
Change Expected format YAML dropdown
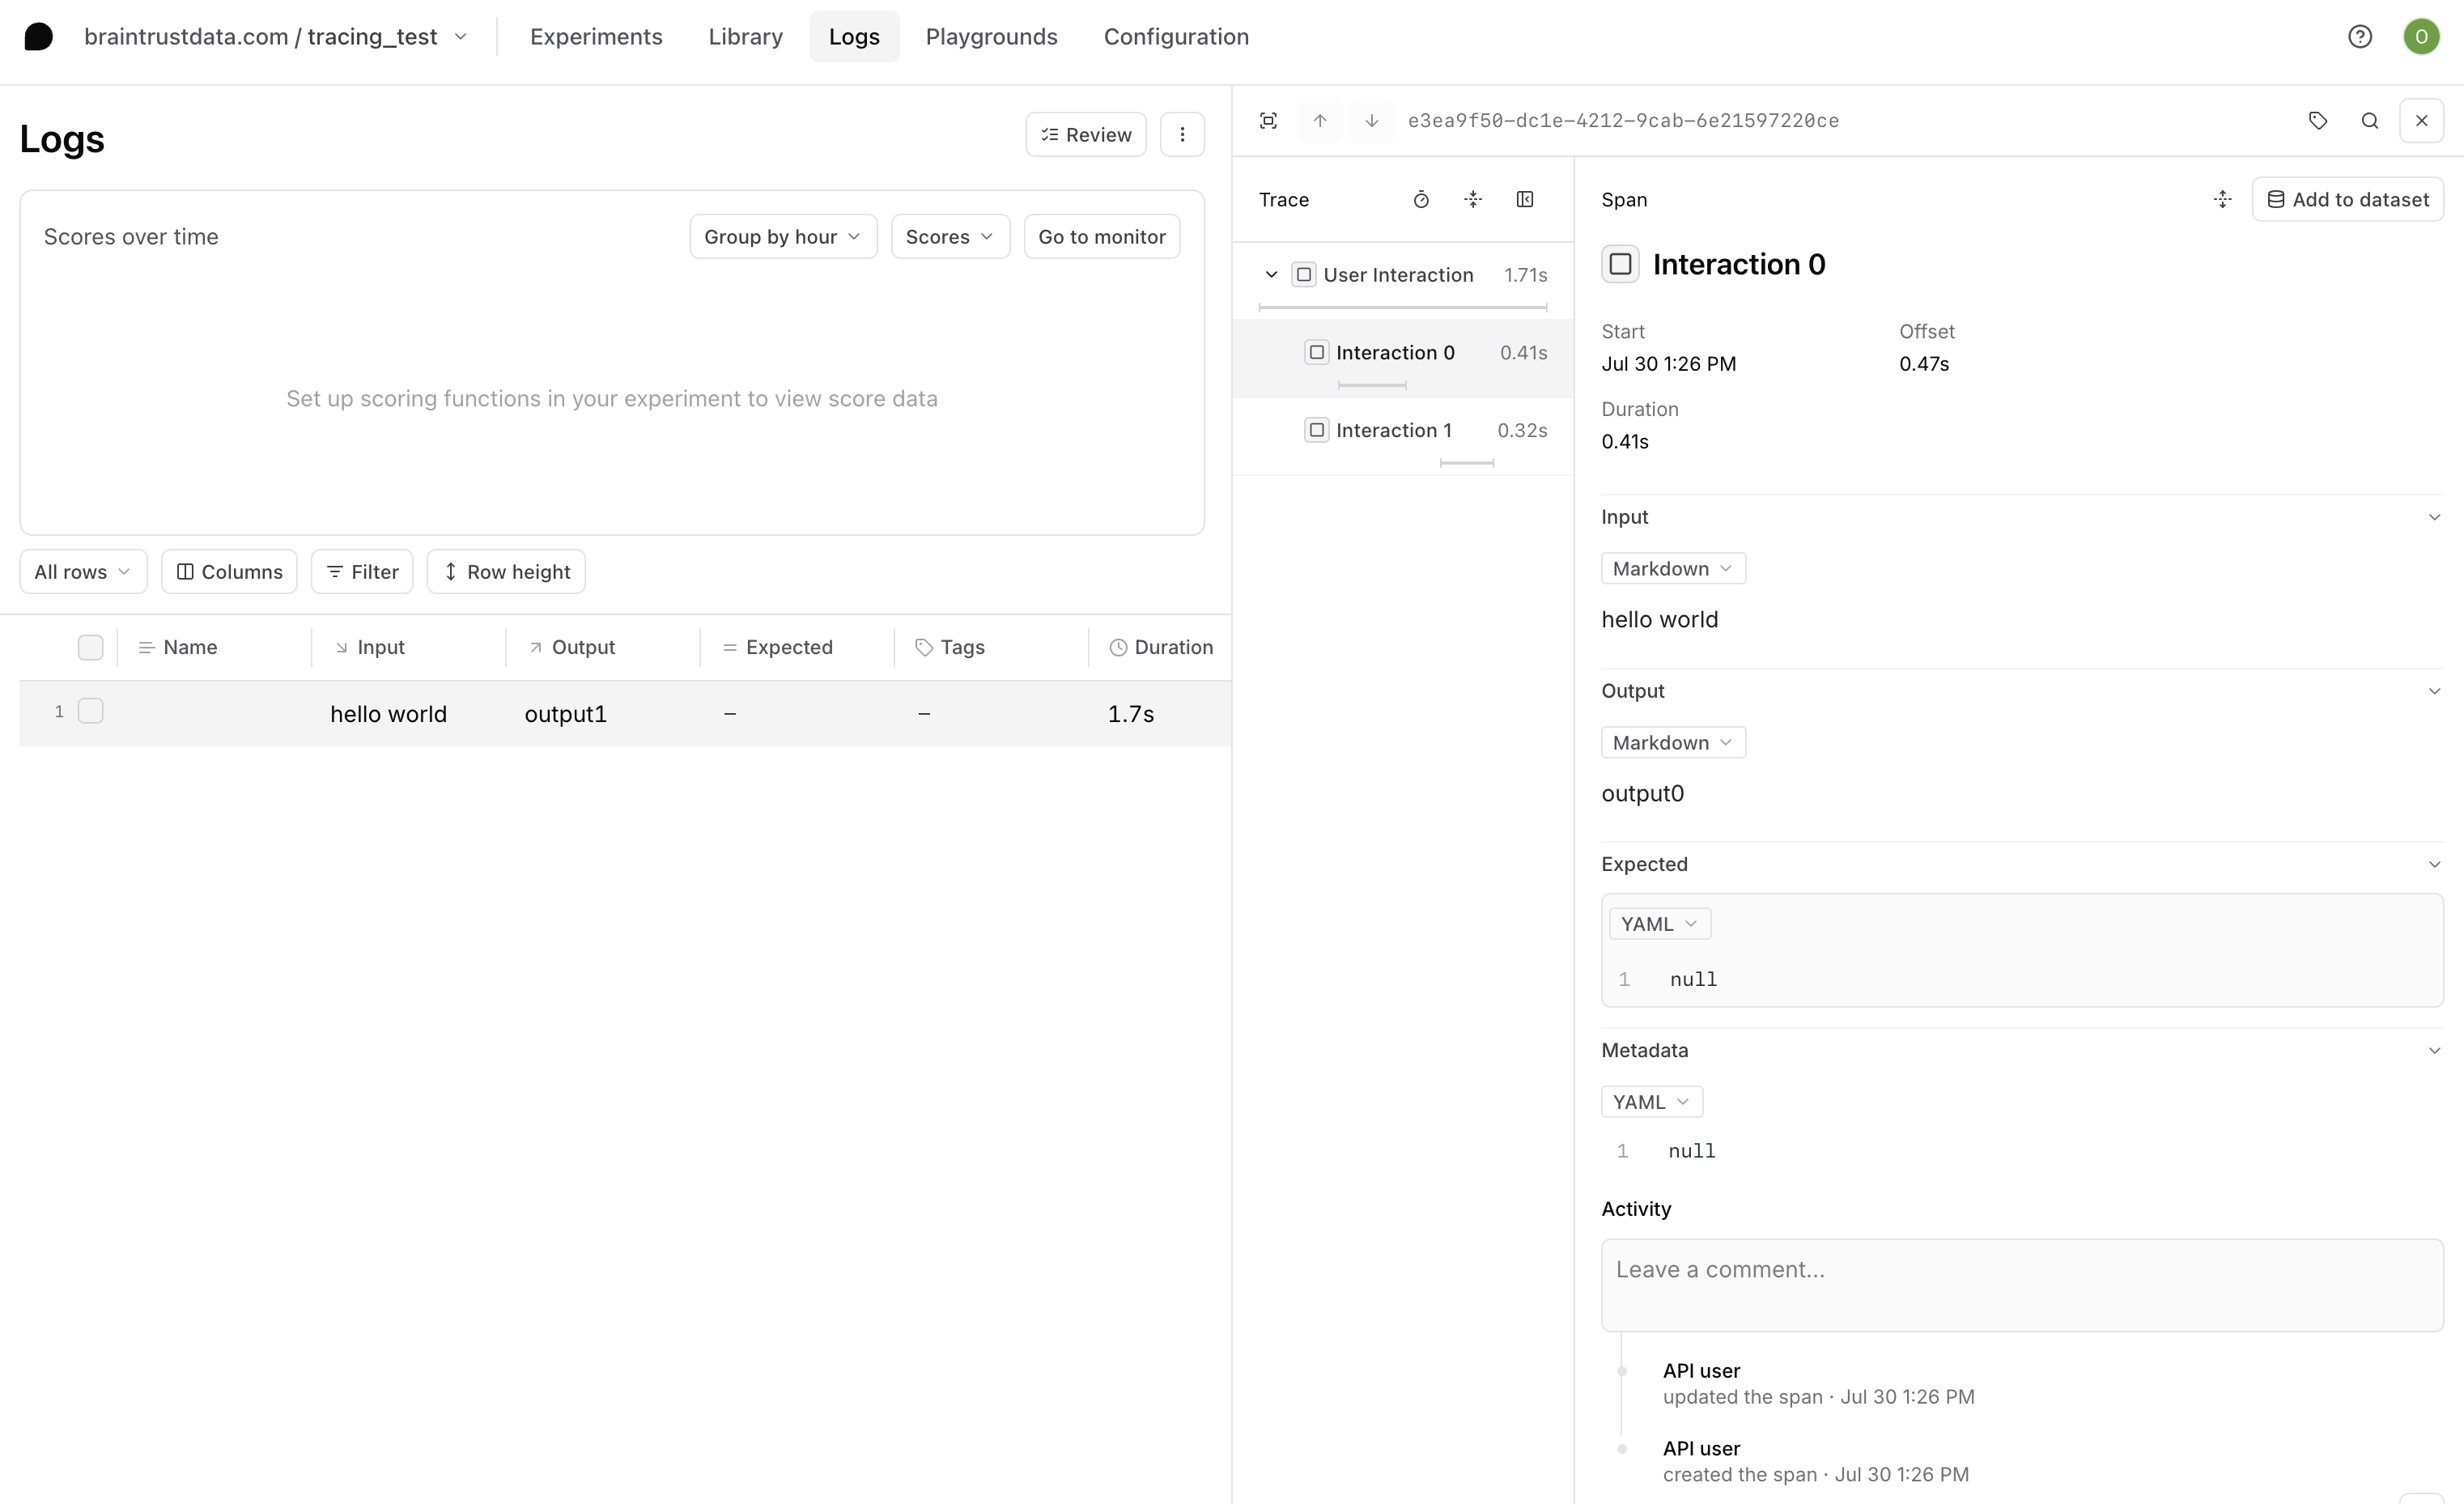point(1660,924)
